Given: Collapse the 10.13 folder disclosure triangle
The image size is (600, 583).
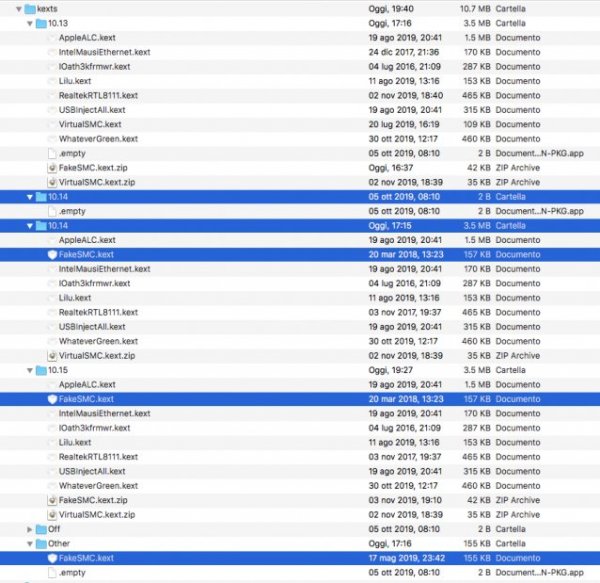Looking at the screenshot, I should coord(29,23).
